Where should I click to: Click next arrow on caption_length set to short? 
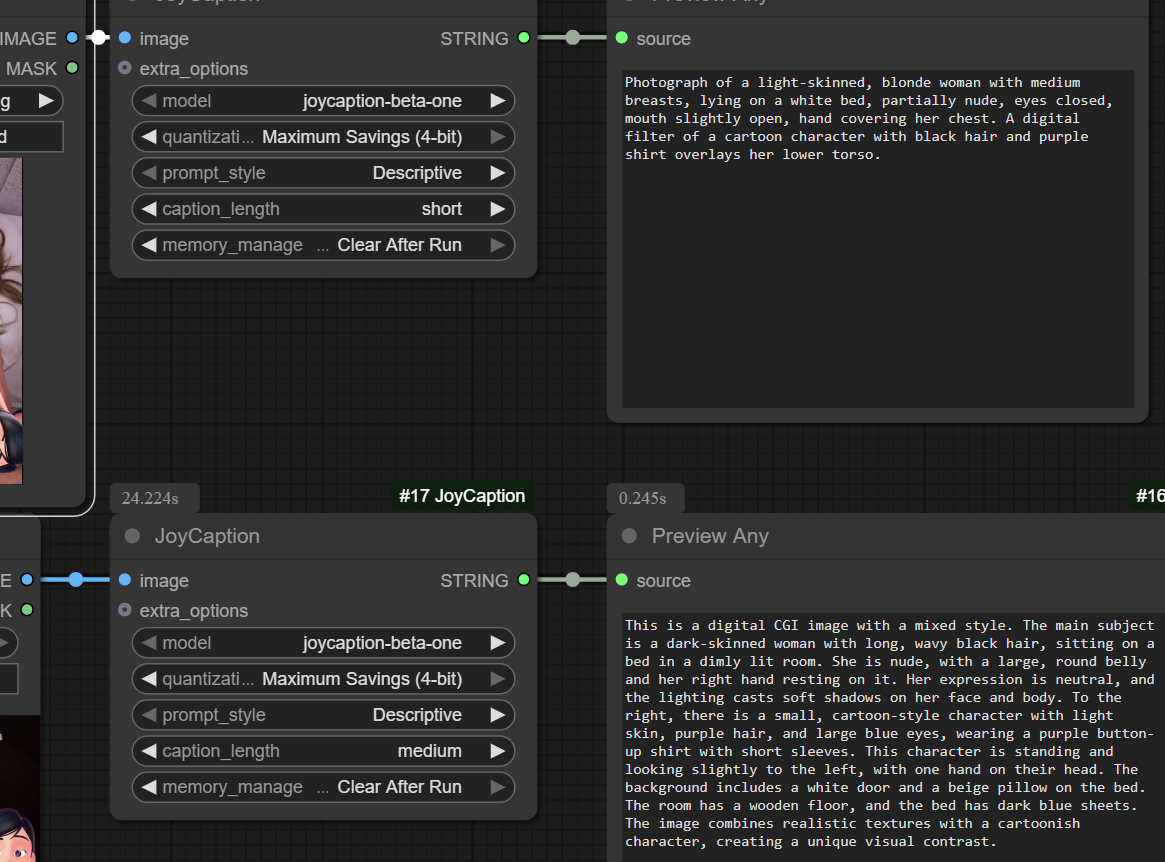(x=497, y=209)
